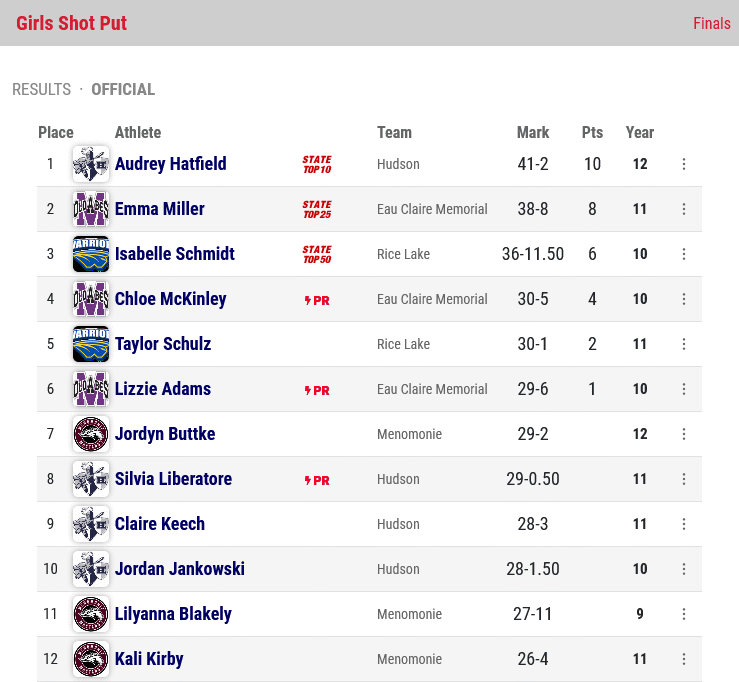
Task: Click the State Top 50 badge
Action: pyautogui.click(x=317, y=255)
